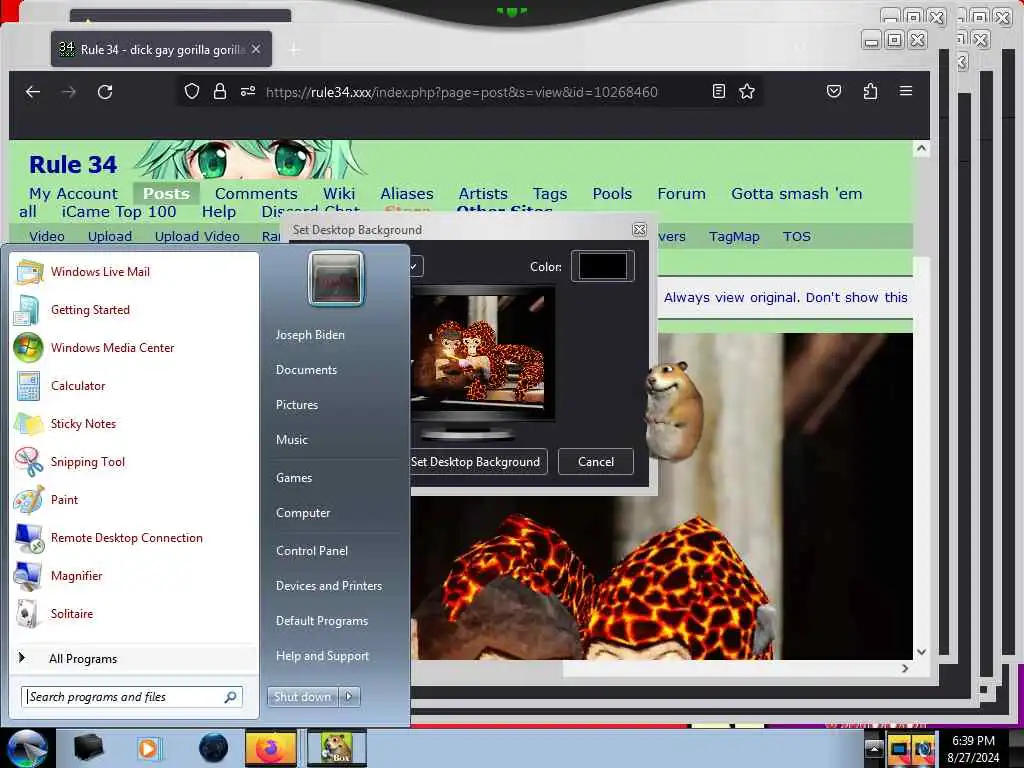Open Firefox from the taskbar
The image size is (1024, 768).
270,748
